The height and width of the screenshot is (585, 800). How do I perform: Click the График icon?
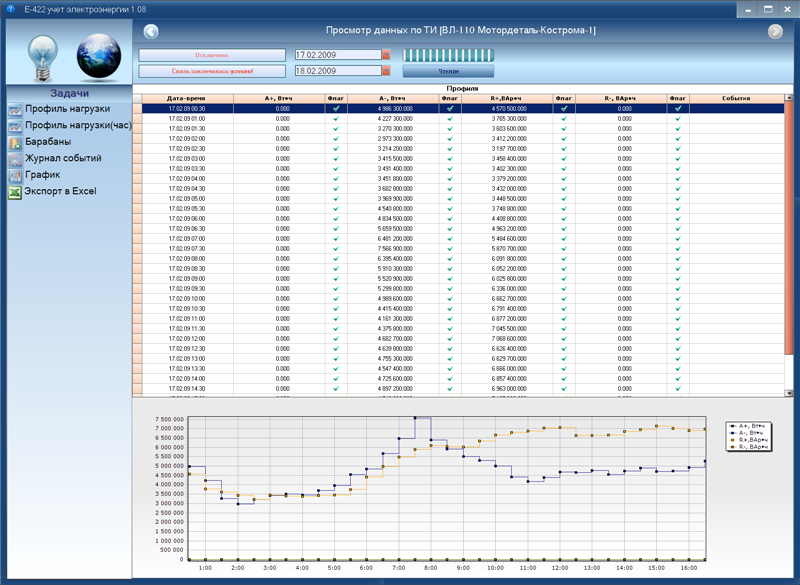pos(15,176)
